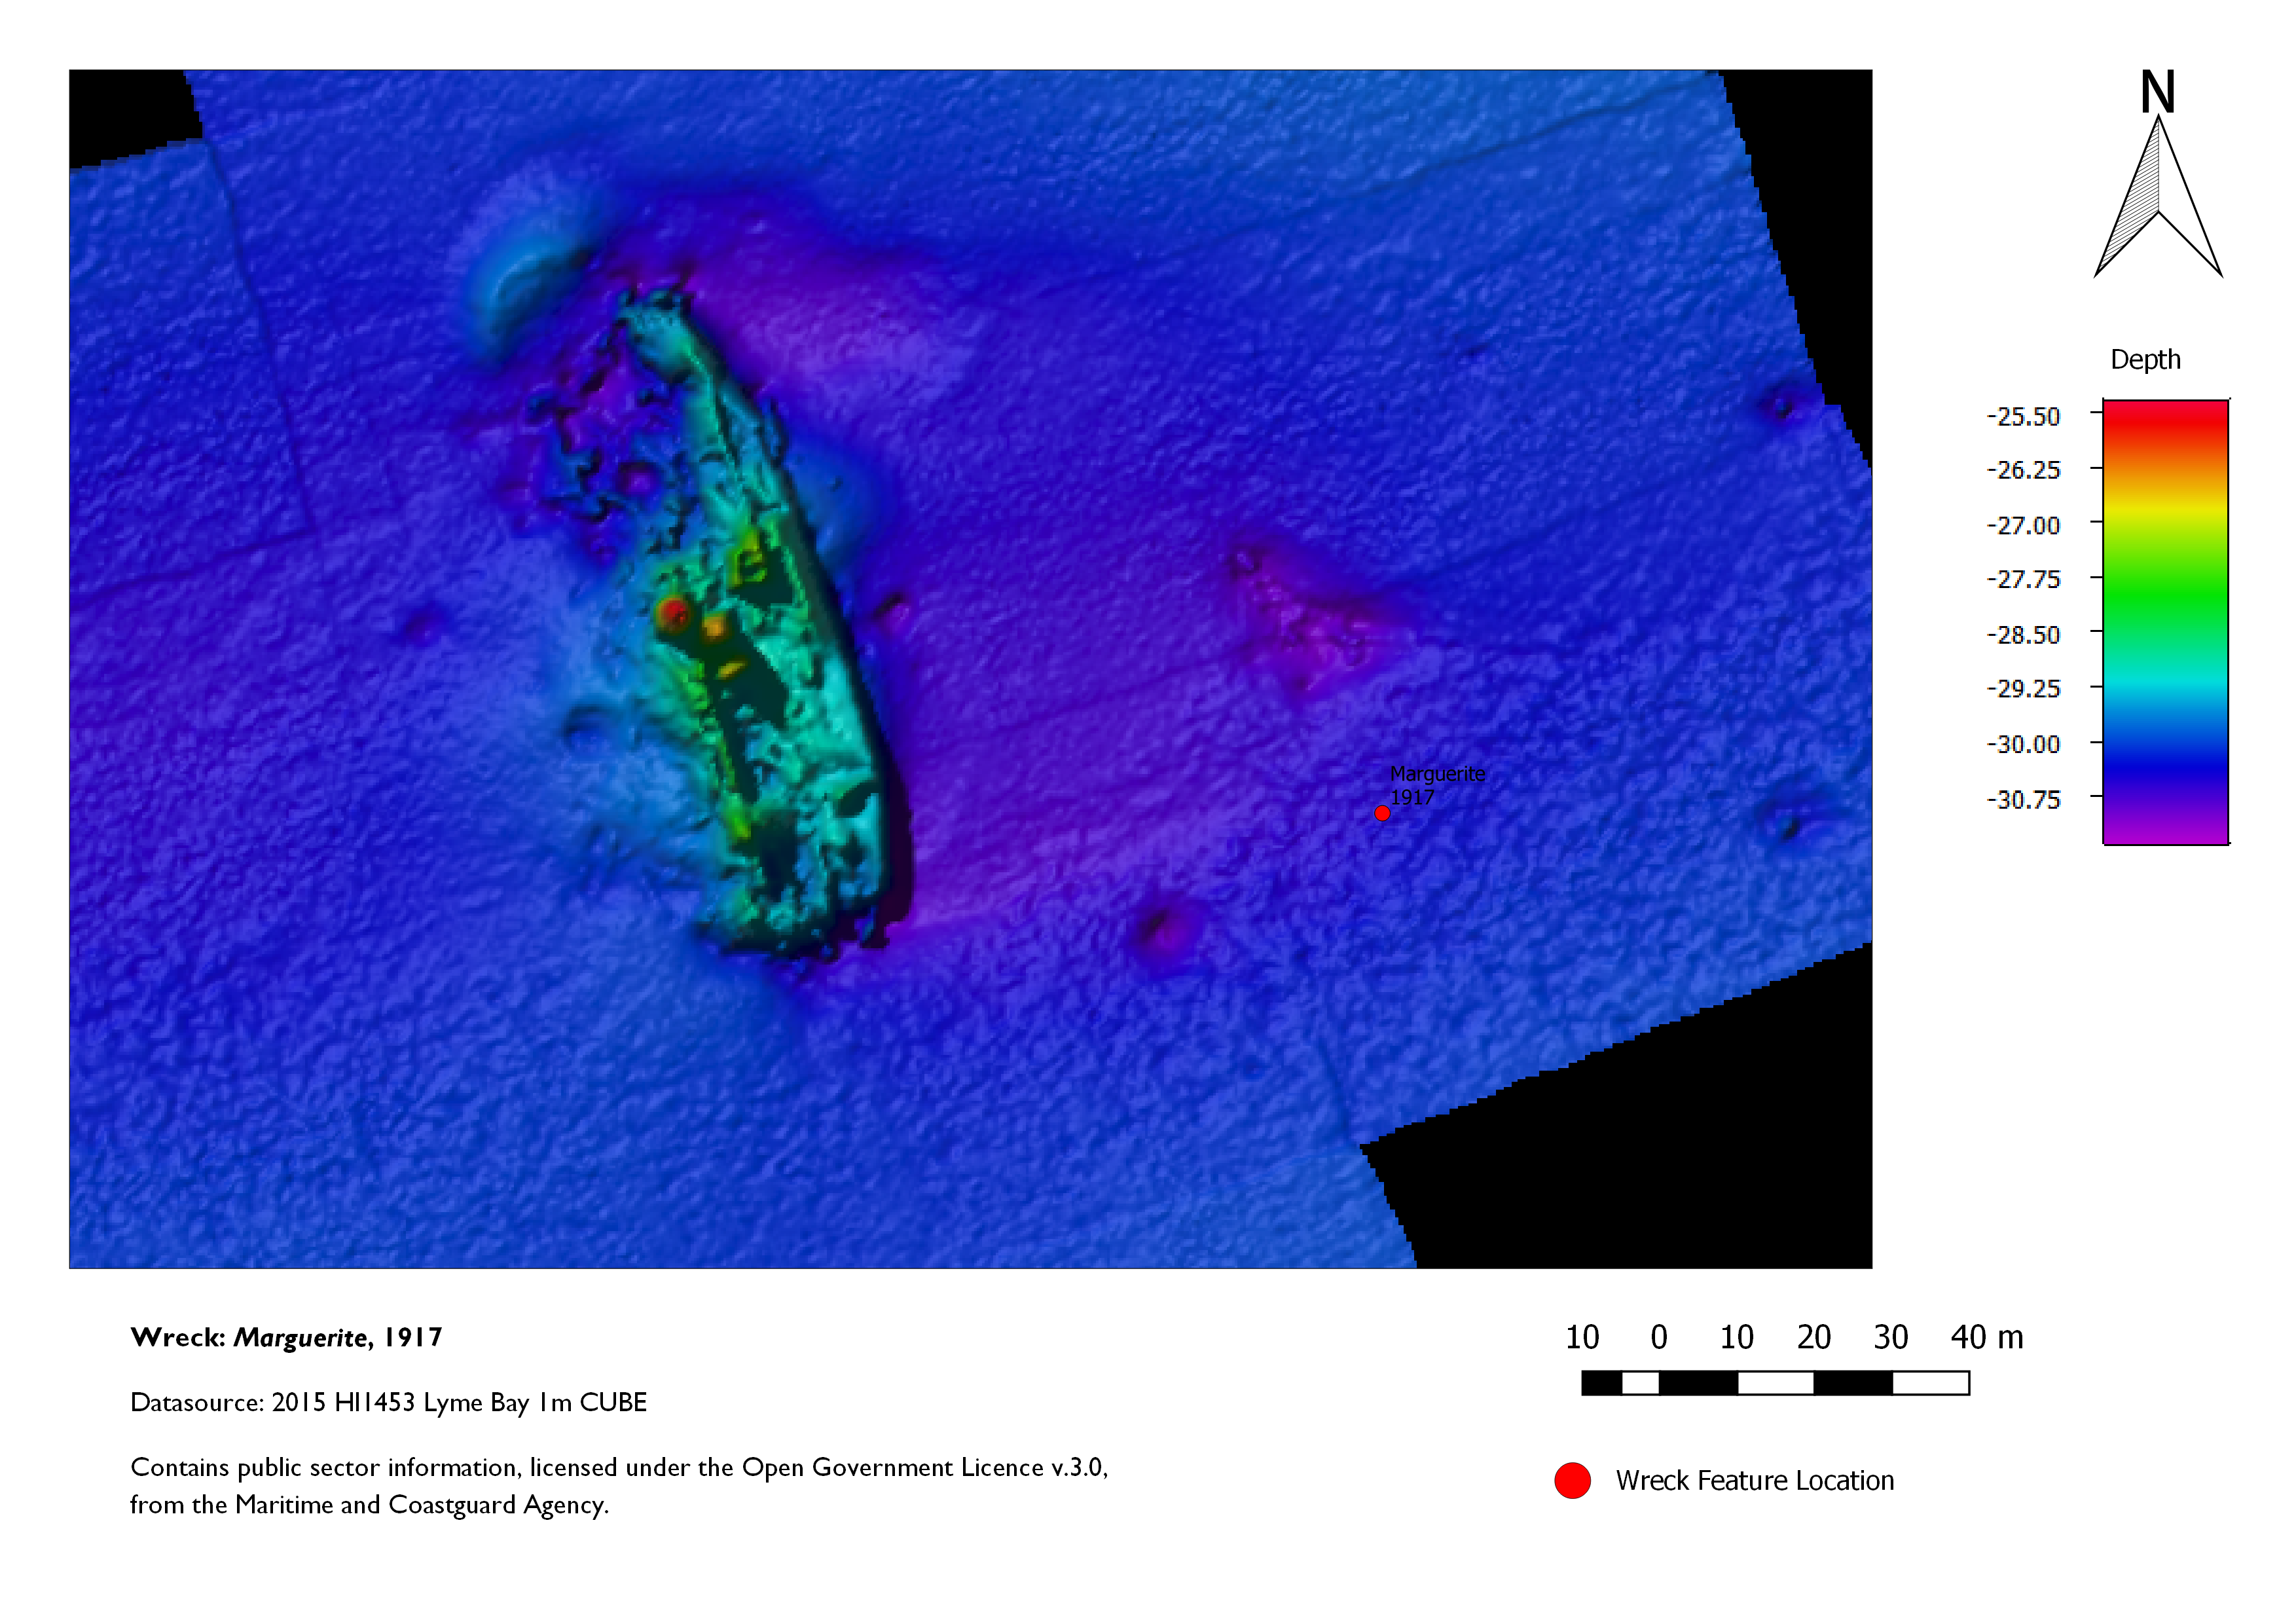Screen dimensions: 2296x1624
Task: Click the -28.50 depth value
Action: pyautogui.click(x=2023, y=634)
